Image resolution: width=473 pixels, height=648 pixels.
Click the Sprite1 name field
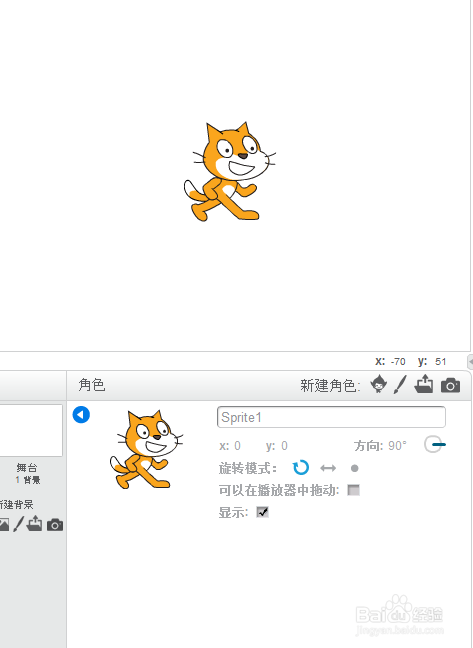[x=331, y=417]
